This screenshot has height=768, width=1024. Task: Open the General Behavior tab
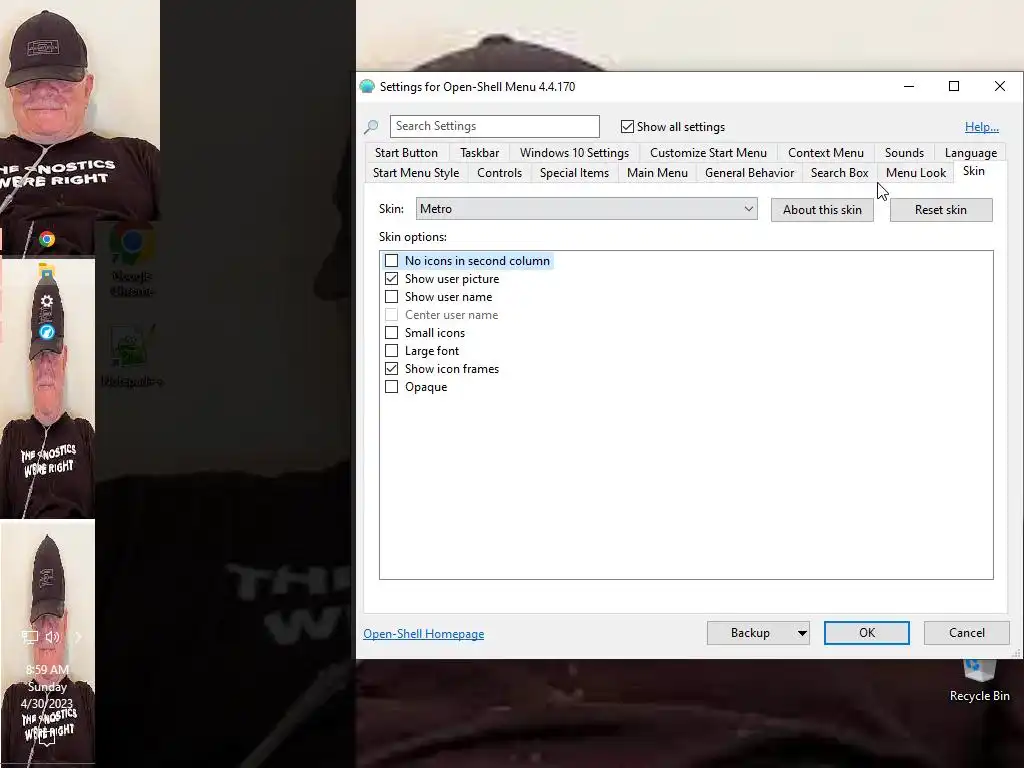click(x=749, y=173)
